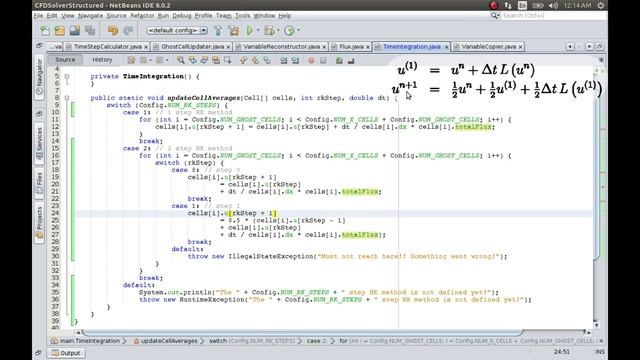Close the Flux.java tab

(x=368, y=47)
